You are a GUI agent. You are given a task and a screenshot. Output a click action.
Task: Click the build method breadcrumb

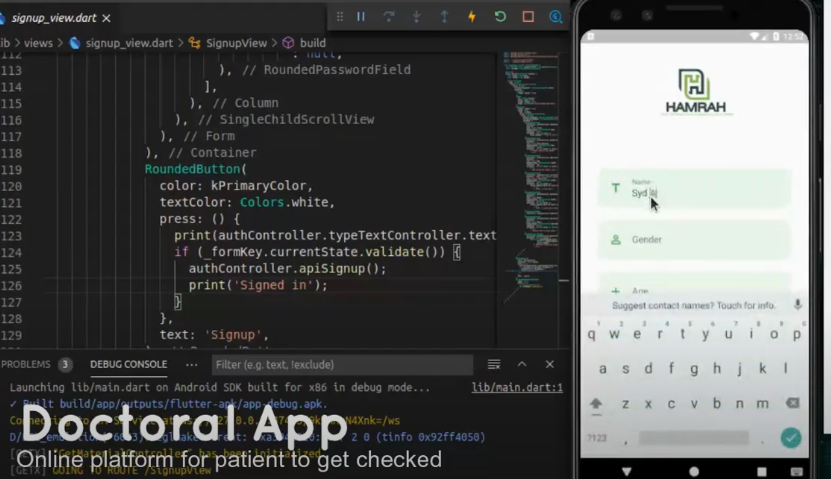pos(313,43)
